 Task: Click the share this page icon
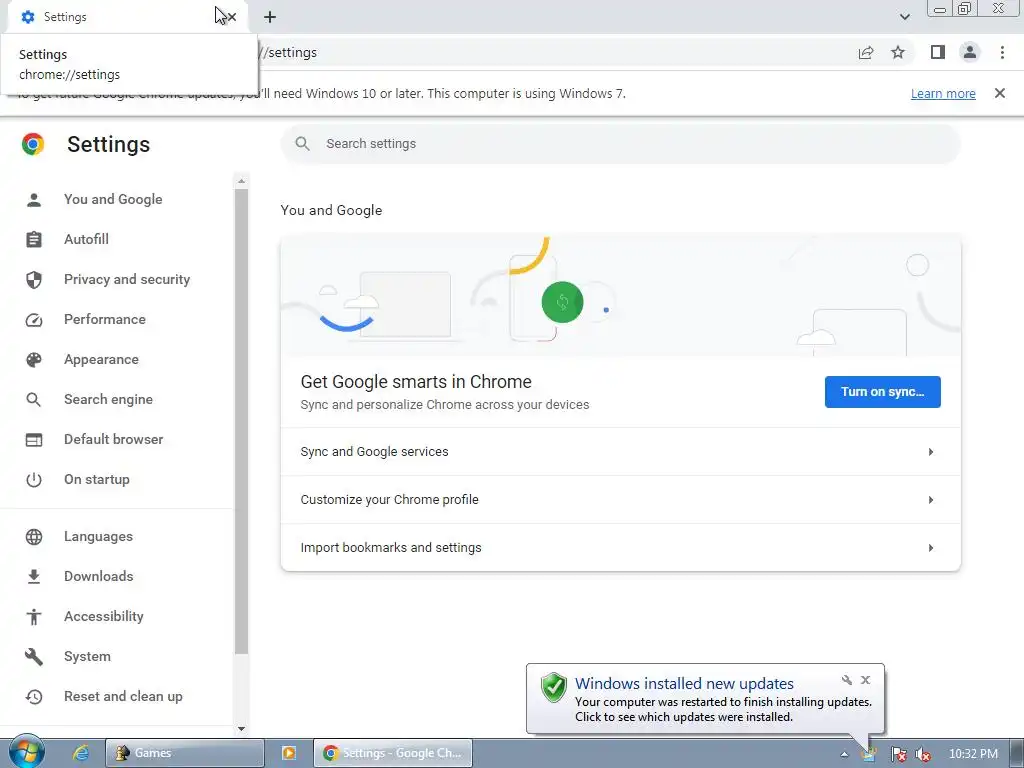[866, 52]
